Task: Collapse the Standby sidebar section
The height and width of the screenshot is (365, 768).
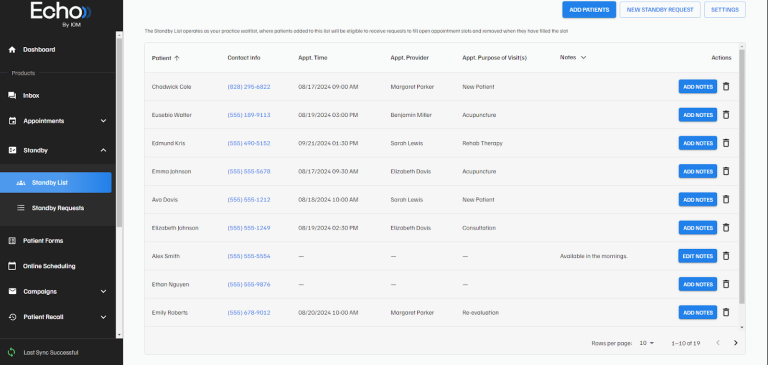Action: 103,150
